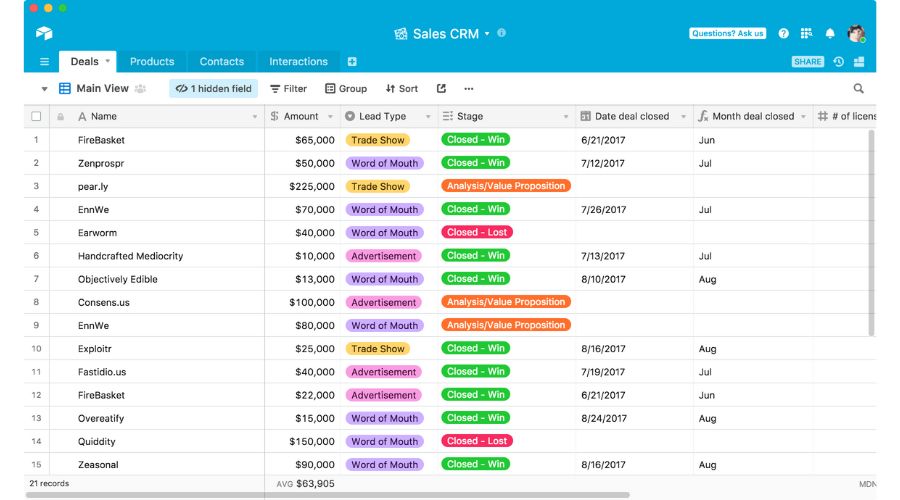Open the Deals tab dropdown arrow
This screenshot has width=900, height=500.
point(107,61)
